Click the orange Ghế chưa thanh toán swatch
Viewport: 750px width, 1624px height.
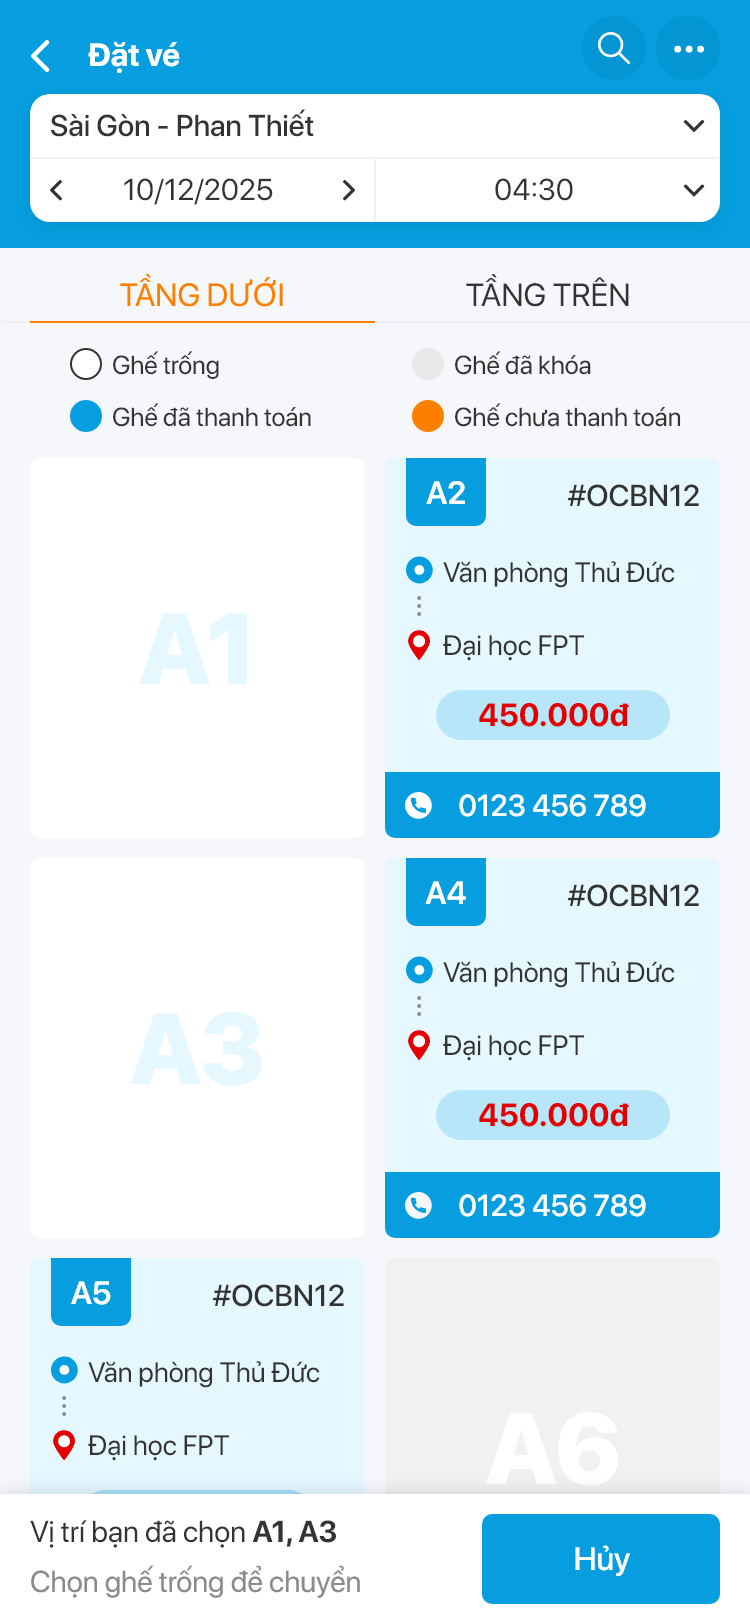tap(428, 417)
